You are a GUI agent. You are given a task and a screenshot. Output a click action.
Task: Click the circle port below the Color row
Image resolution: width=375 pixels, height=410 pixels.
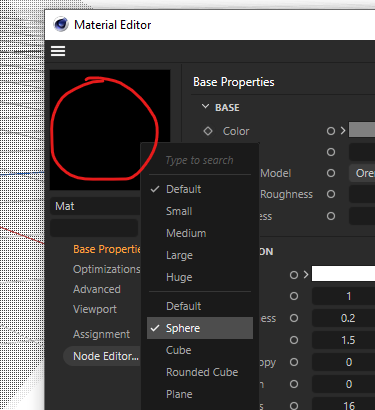(331, 152)
